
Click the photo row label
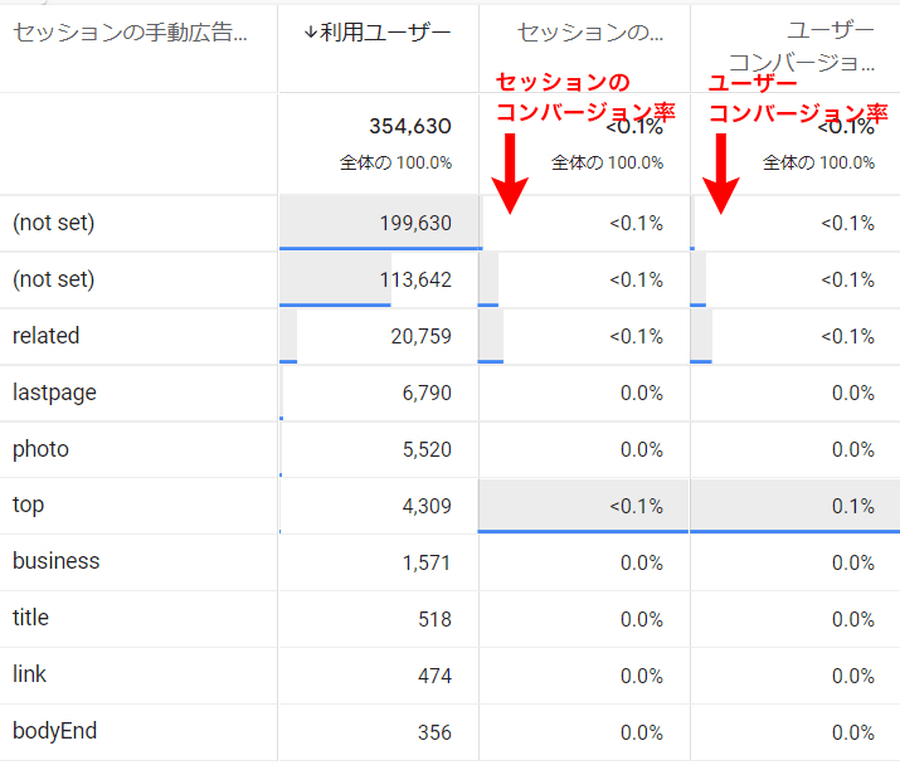pos(41,449)
